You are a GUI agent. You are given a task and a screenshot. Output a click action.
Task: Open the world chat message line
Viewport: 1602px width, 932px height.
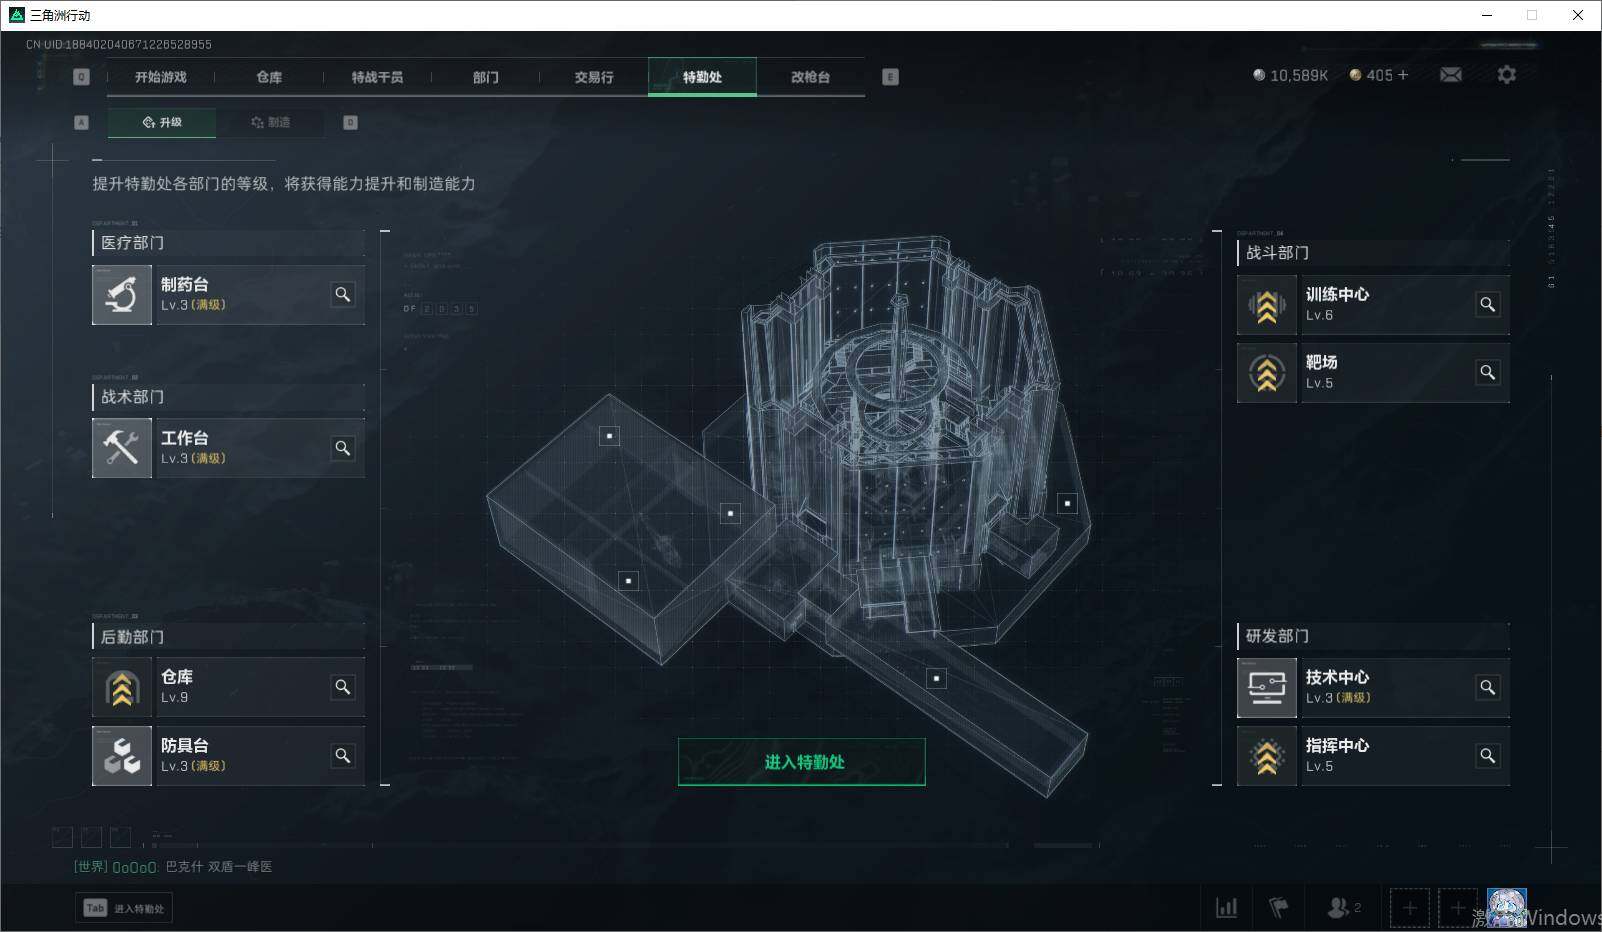pyautogui.click(x=173, y=867)
